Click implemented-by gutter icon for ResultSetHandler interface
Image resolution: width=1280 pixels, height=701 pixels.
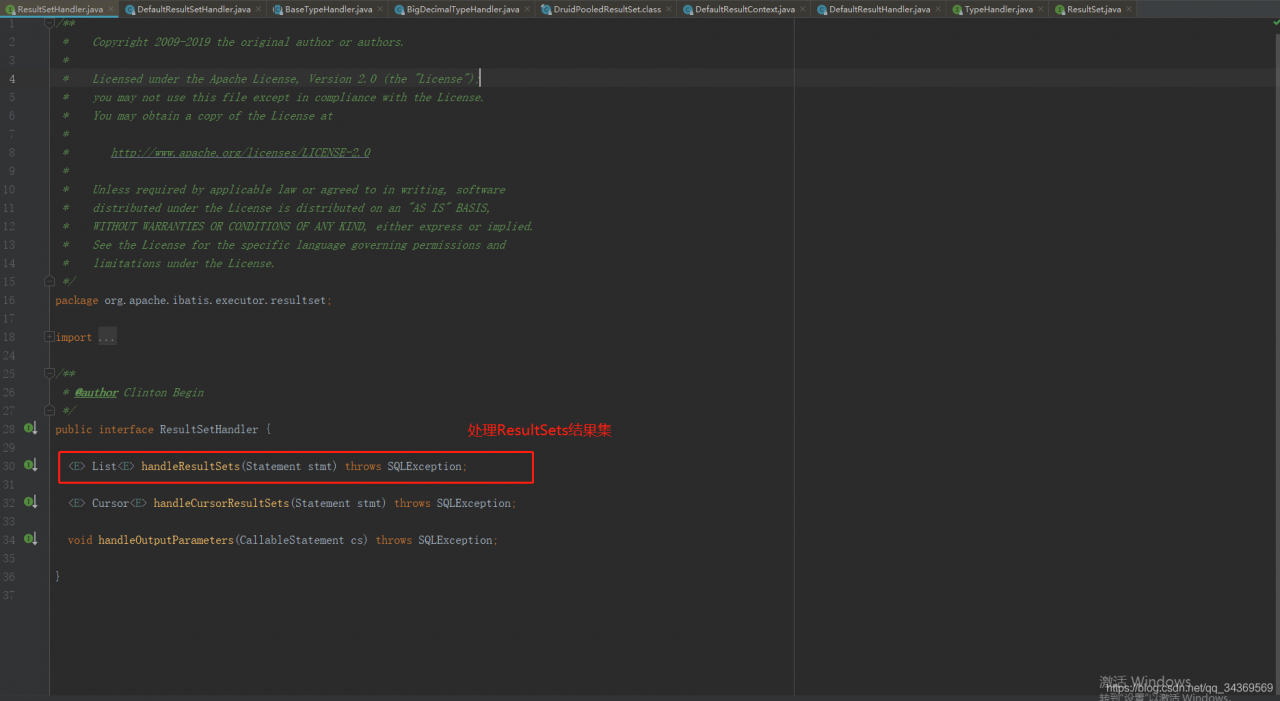coord(31,429)
